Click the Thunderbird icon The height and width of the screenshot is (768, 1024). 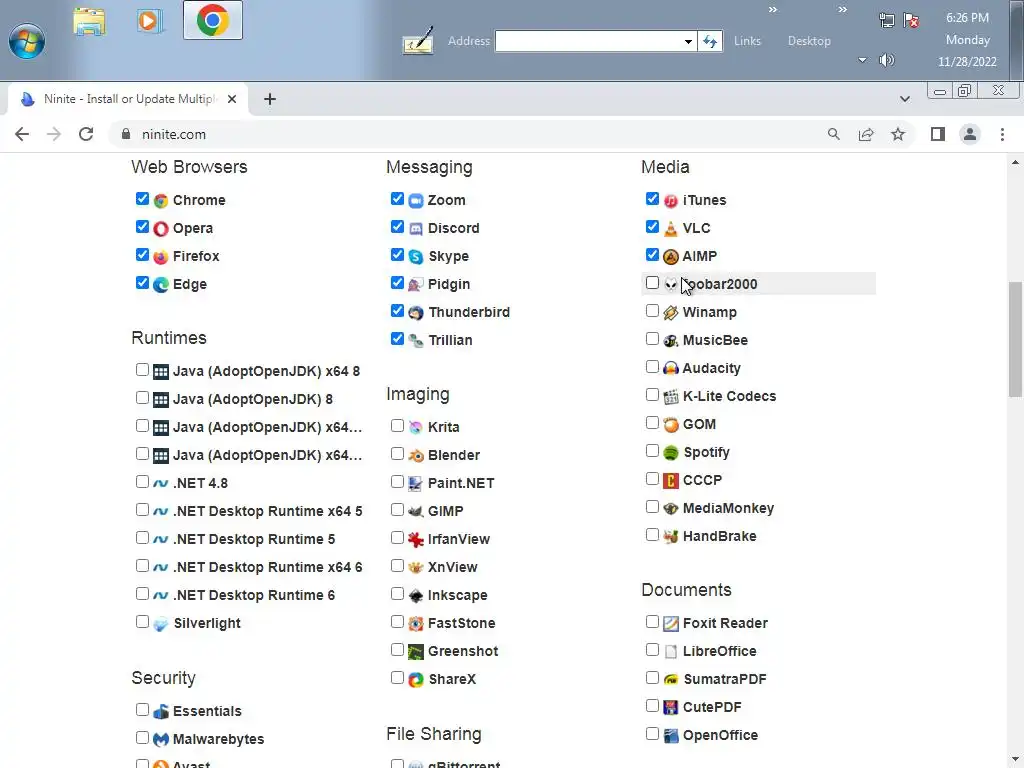(x=416, y=313)
